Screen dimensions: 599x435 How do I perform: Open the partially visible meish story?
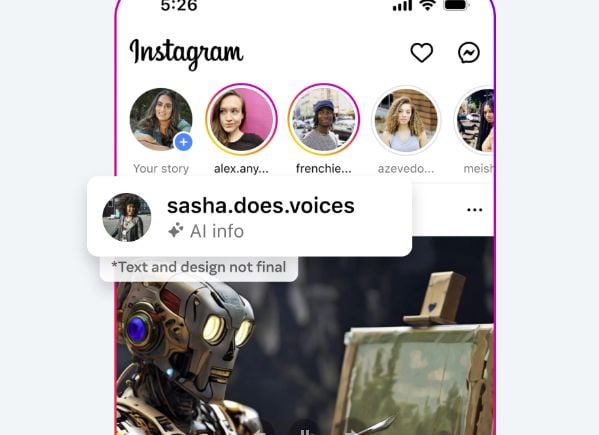pyautogui.click(x=474, y=120)
